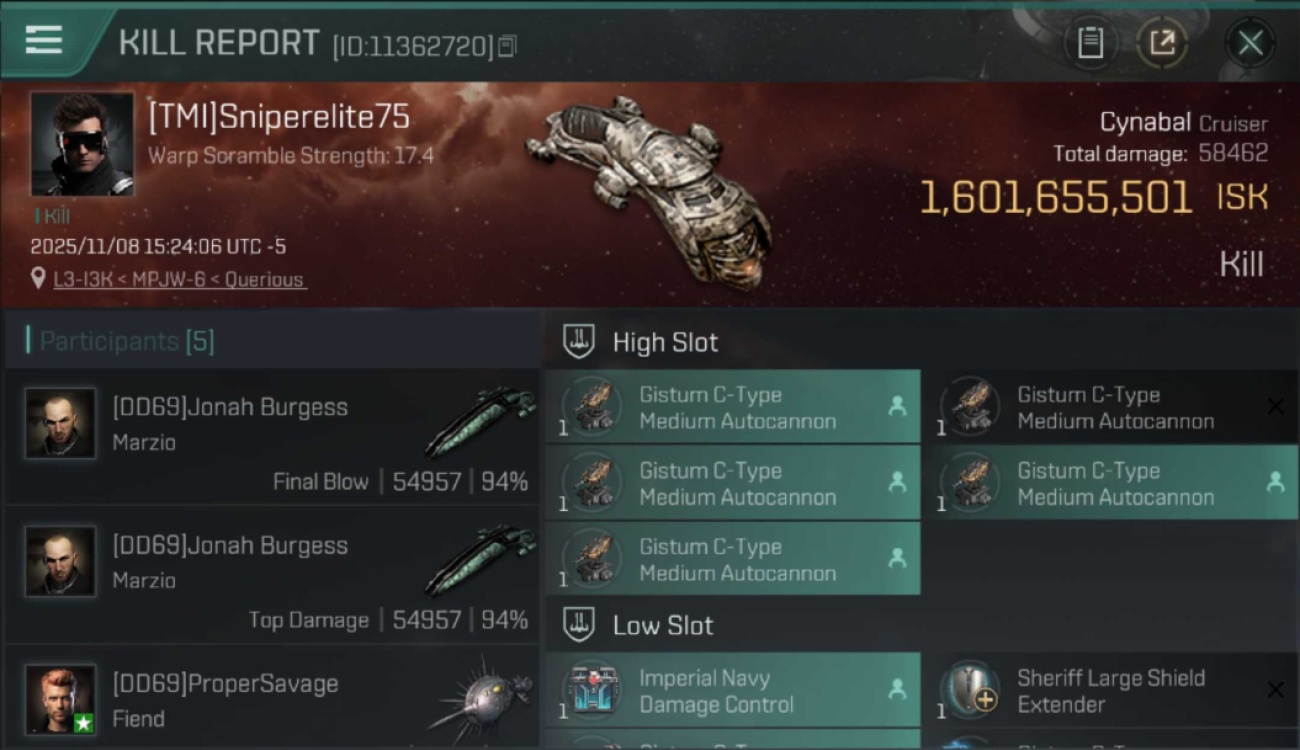This screenshot has height=750, width=1300.
Task: Copy the kill report ID
Action: pyautogui.click(x=507, y=46)
